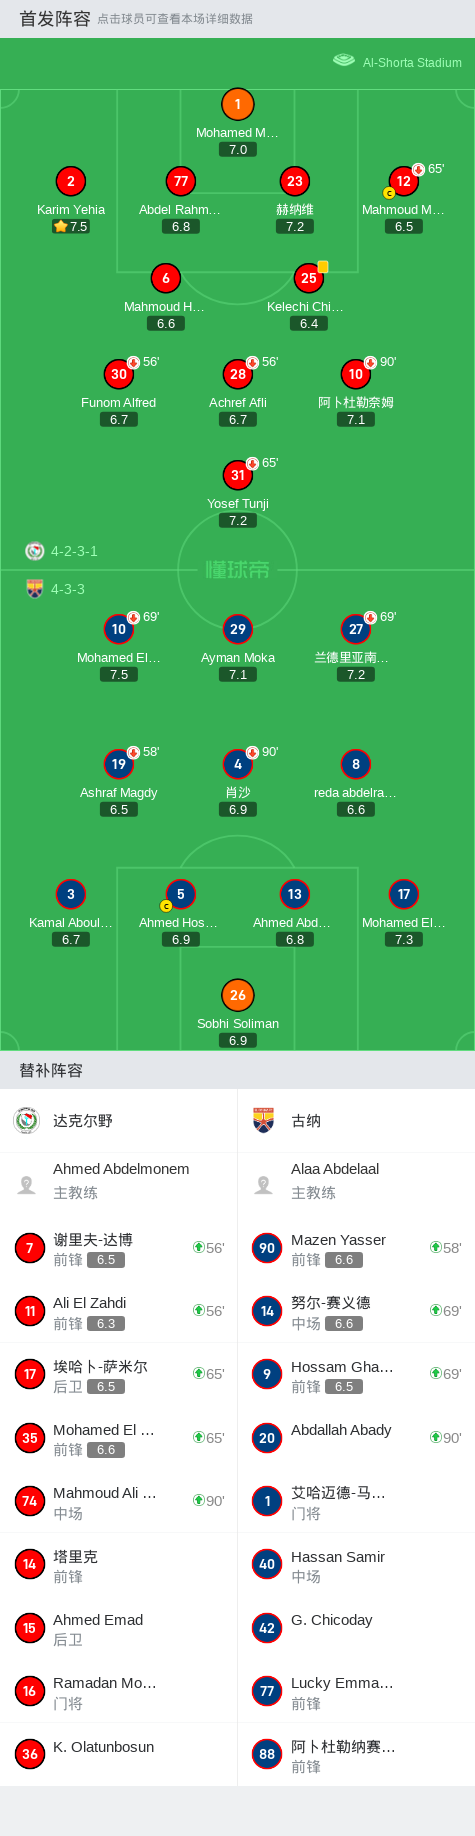Tap the number 10 阿卜杜勒奈姆 player icon
The height and width of the screenshot is (1836, 475).
click(355, 374)
